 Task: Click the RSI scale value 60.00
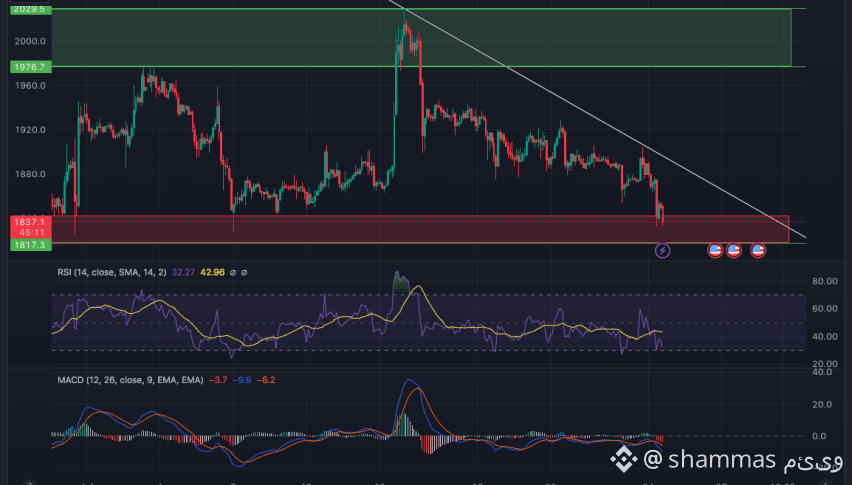click(x=824, y=308)
